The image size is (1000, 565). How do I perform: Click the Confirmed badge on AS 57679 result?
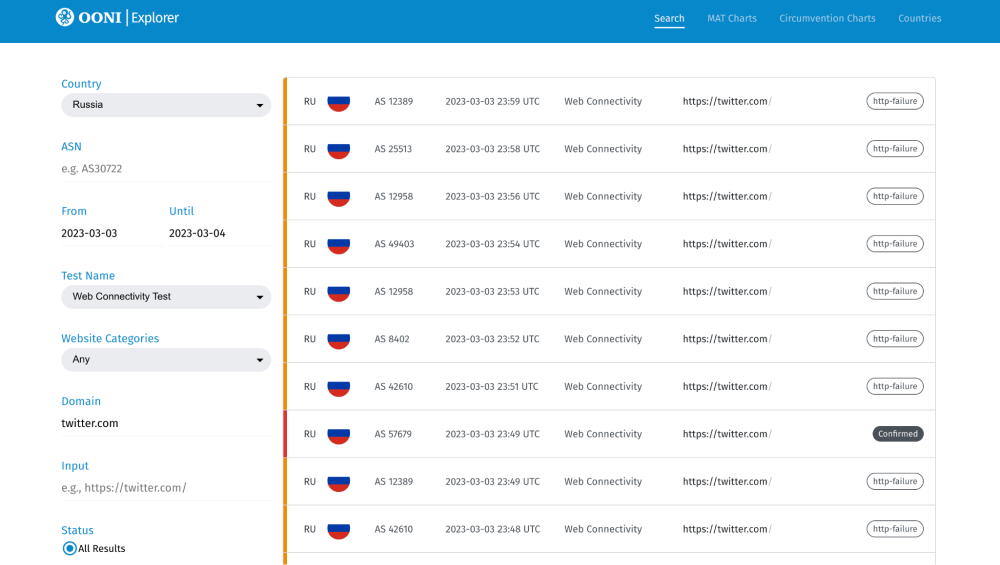[897, 434]
